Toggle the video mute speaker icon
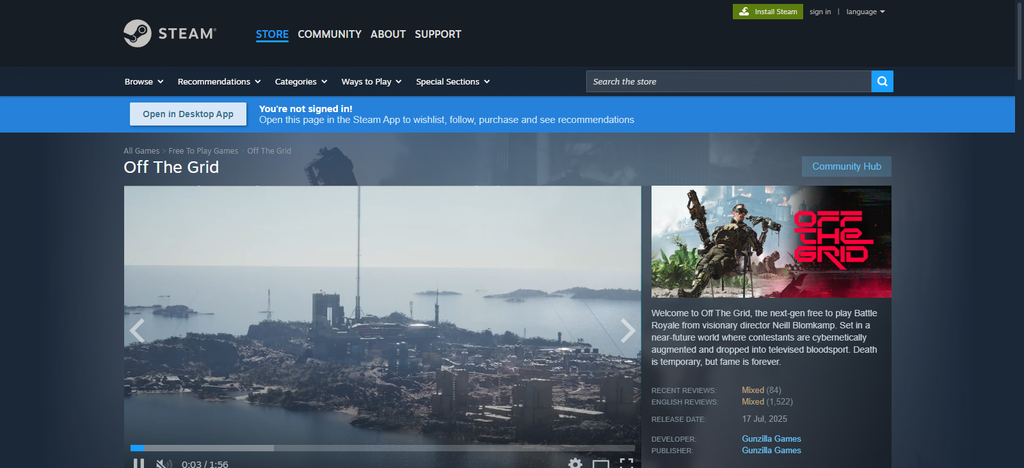 (163, 463)
